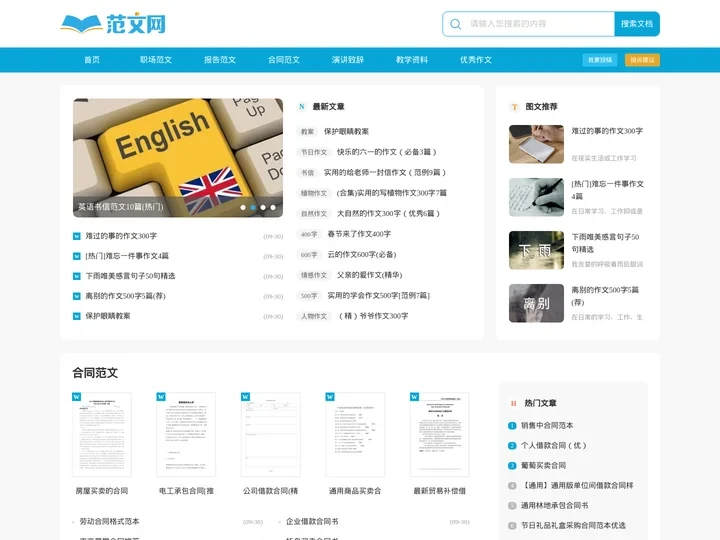The height and width of the screenshot is (540, 720).
Task: Click the magnifier icon in search box
Action: 456,24
